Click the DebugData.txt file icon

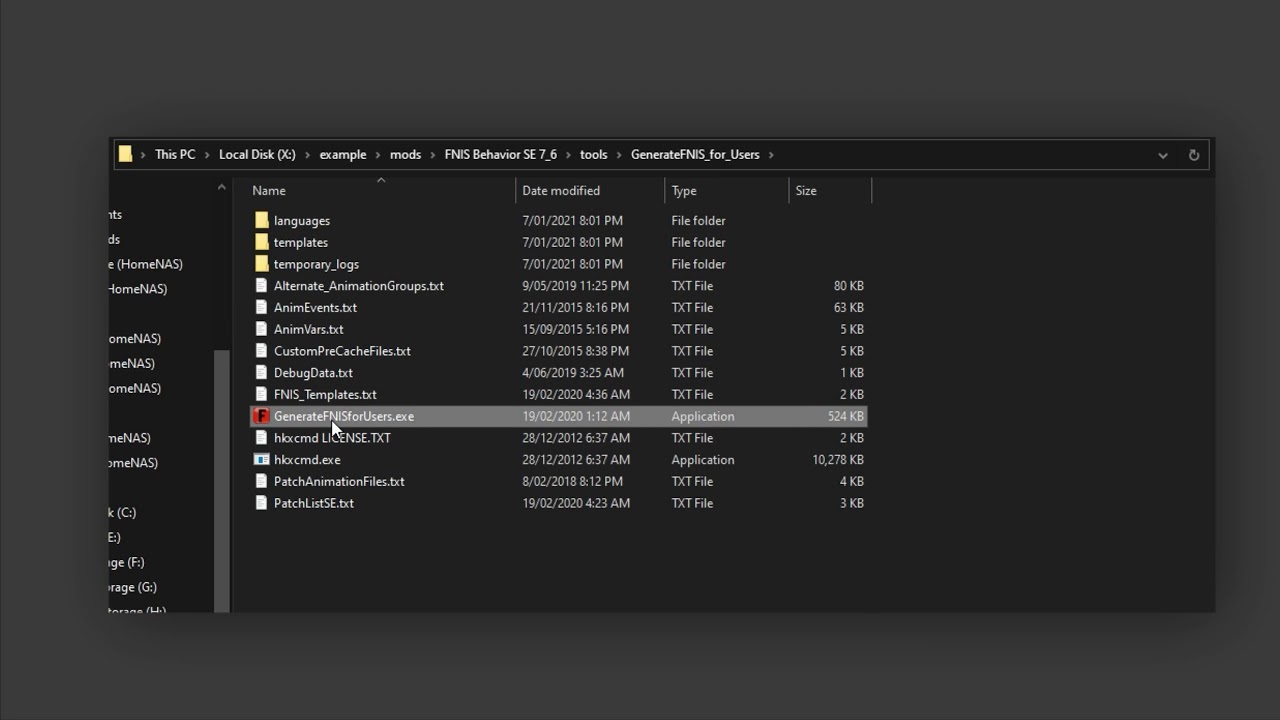tap(262, 373)
